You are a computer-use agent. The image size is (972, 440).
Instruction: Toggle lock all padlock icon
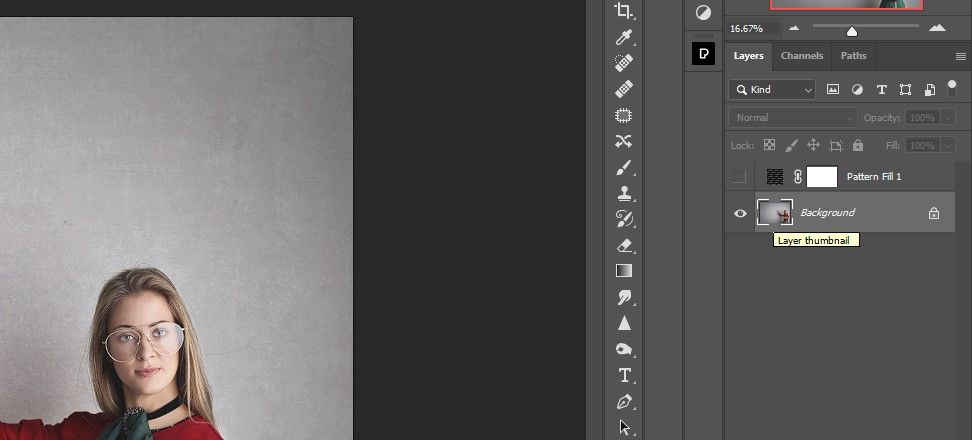[858, 145]
